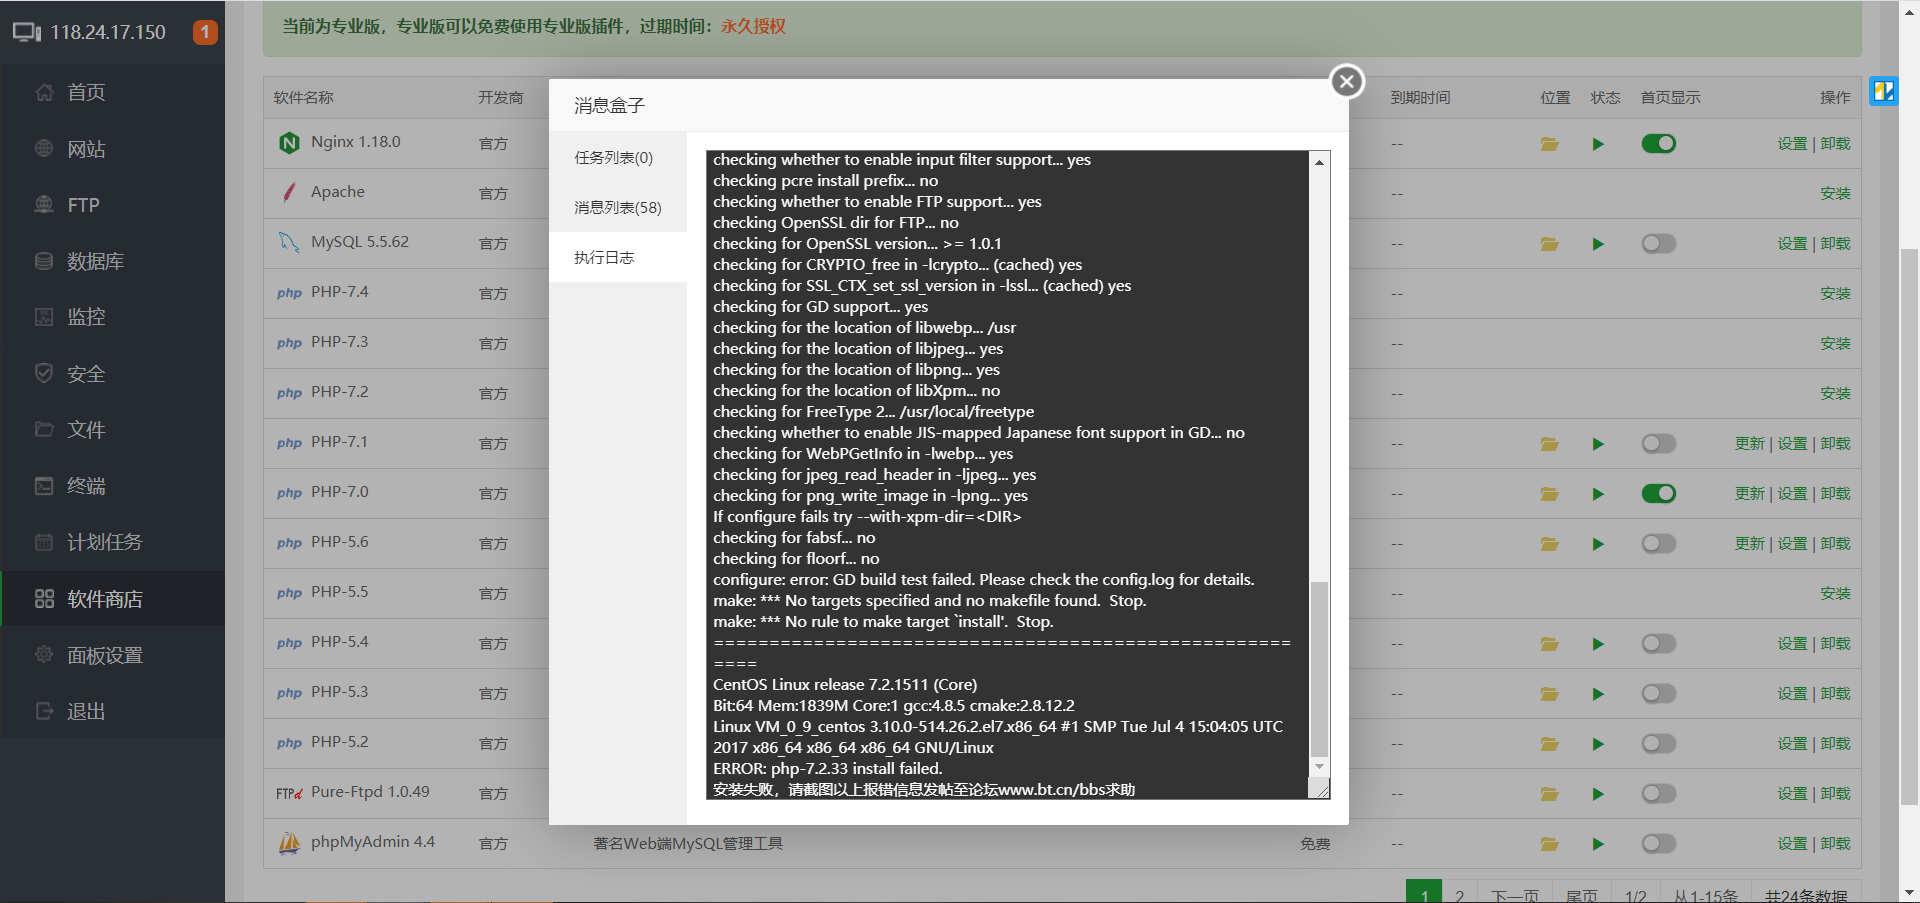Image resolution: width=1920 pixels, height=903 pixels.
Task: Open phpMyAdmin folder icon
Action: click(1550, 844)
